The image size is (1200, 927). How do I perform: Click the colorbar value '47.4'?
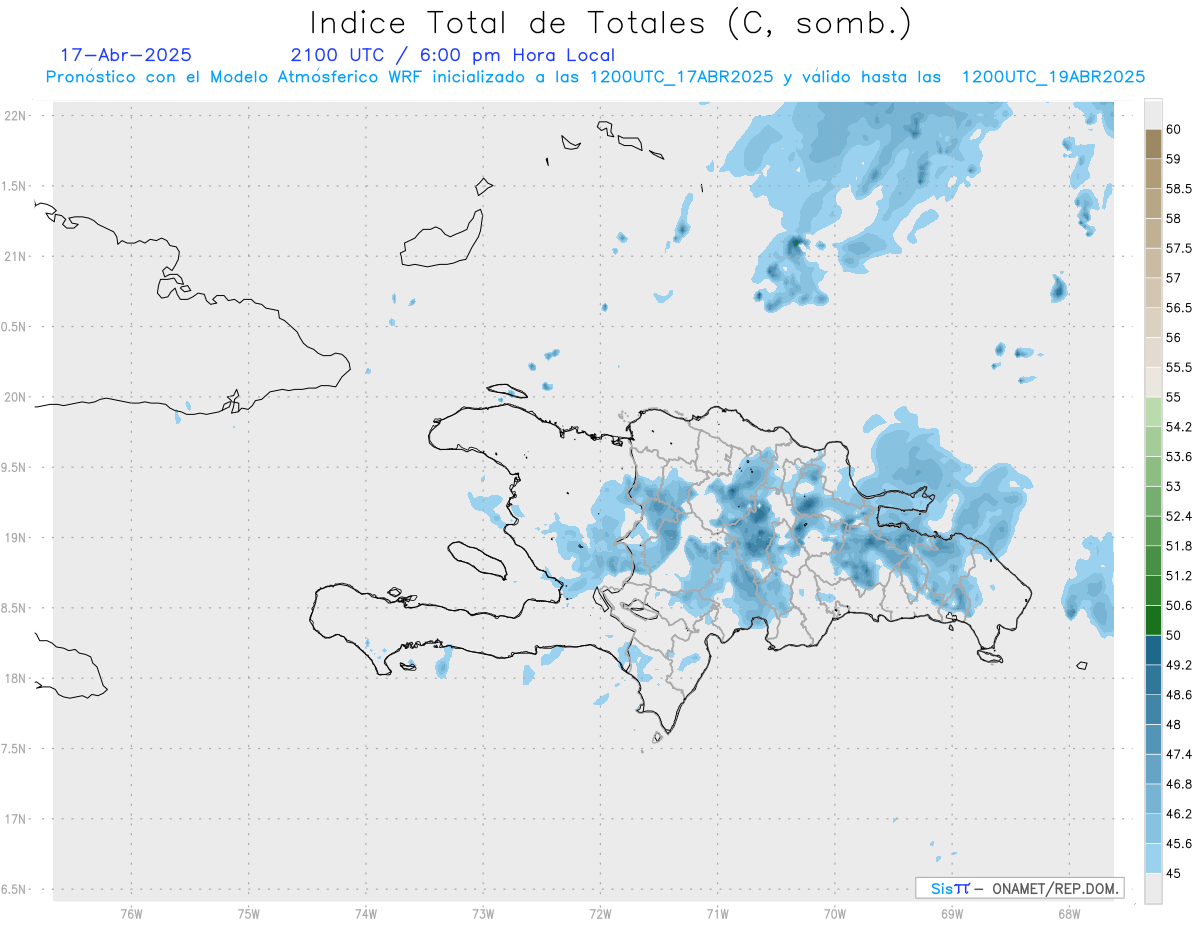click(1179, 754)
